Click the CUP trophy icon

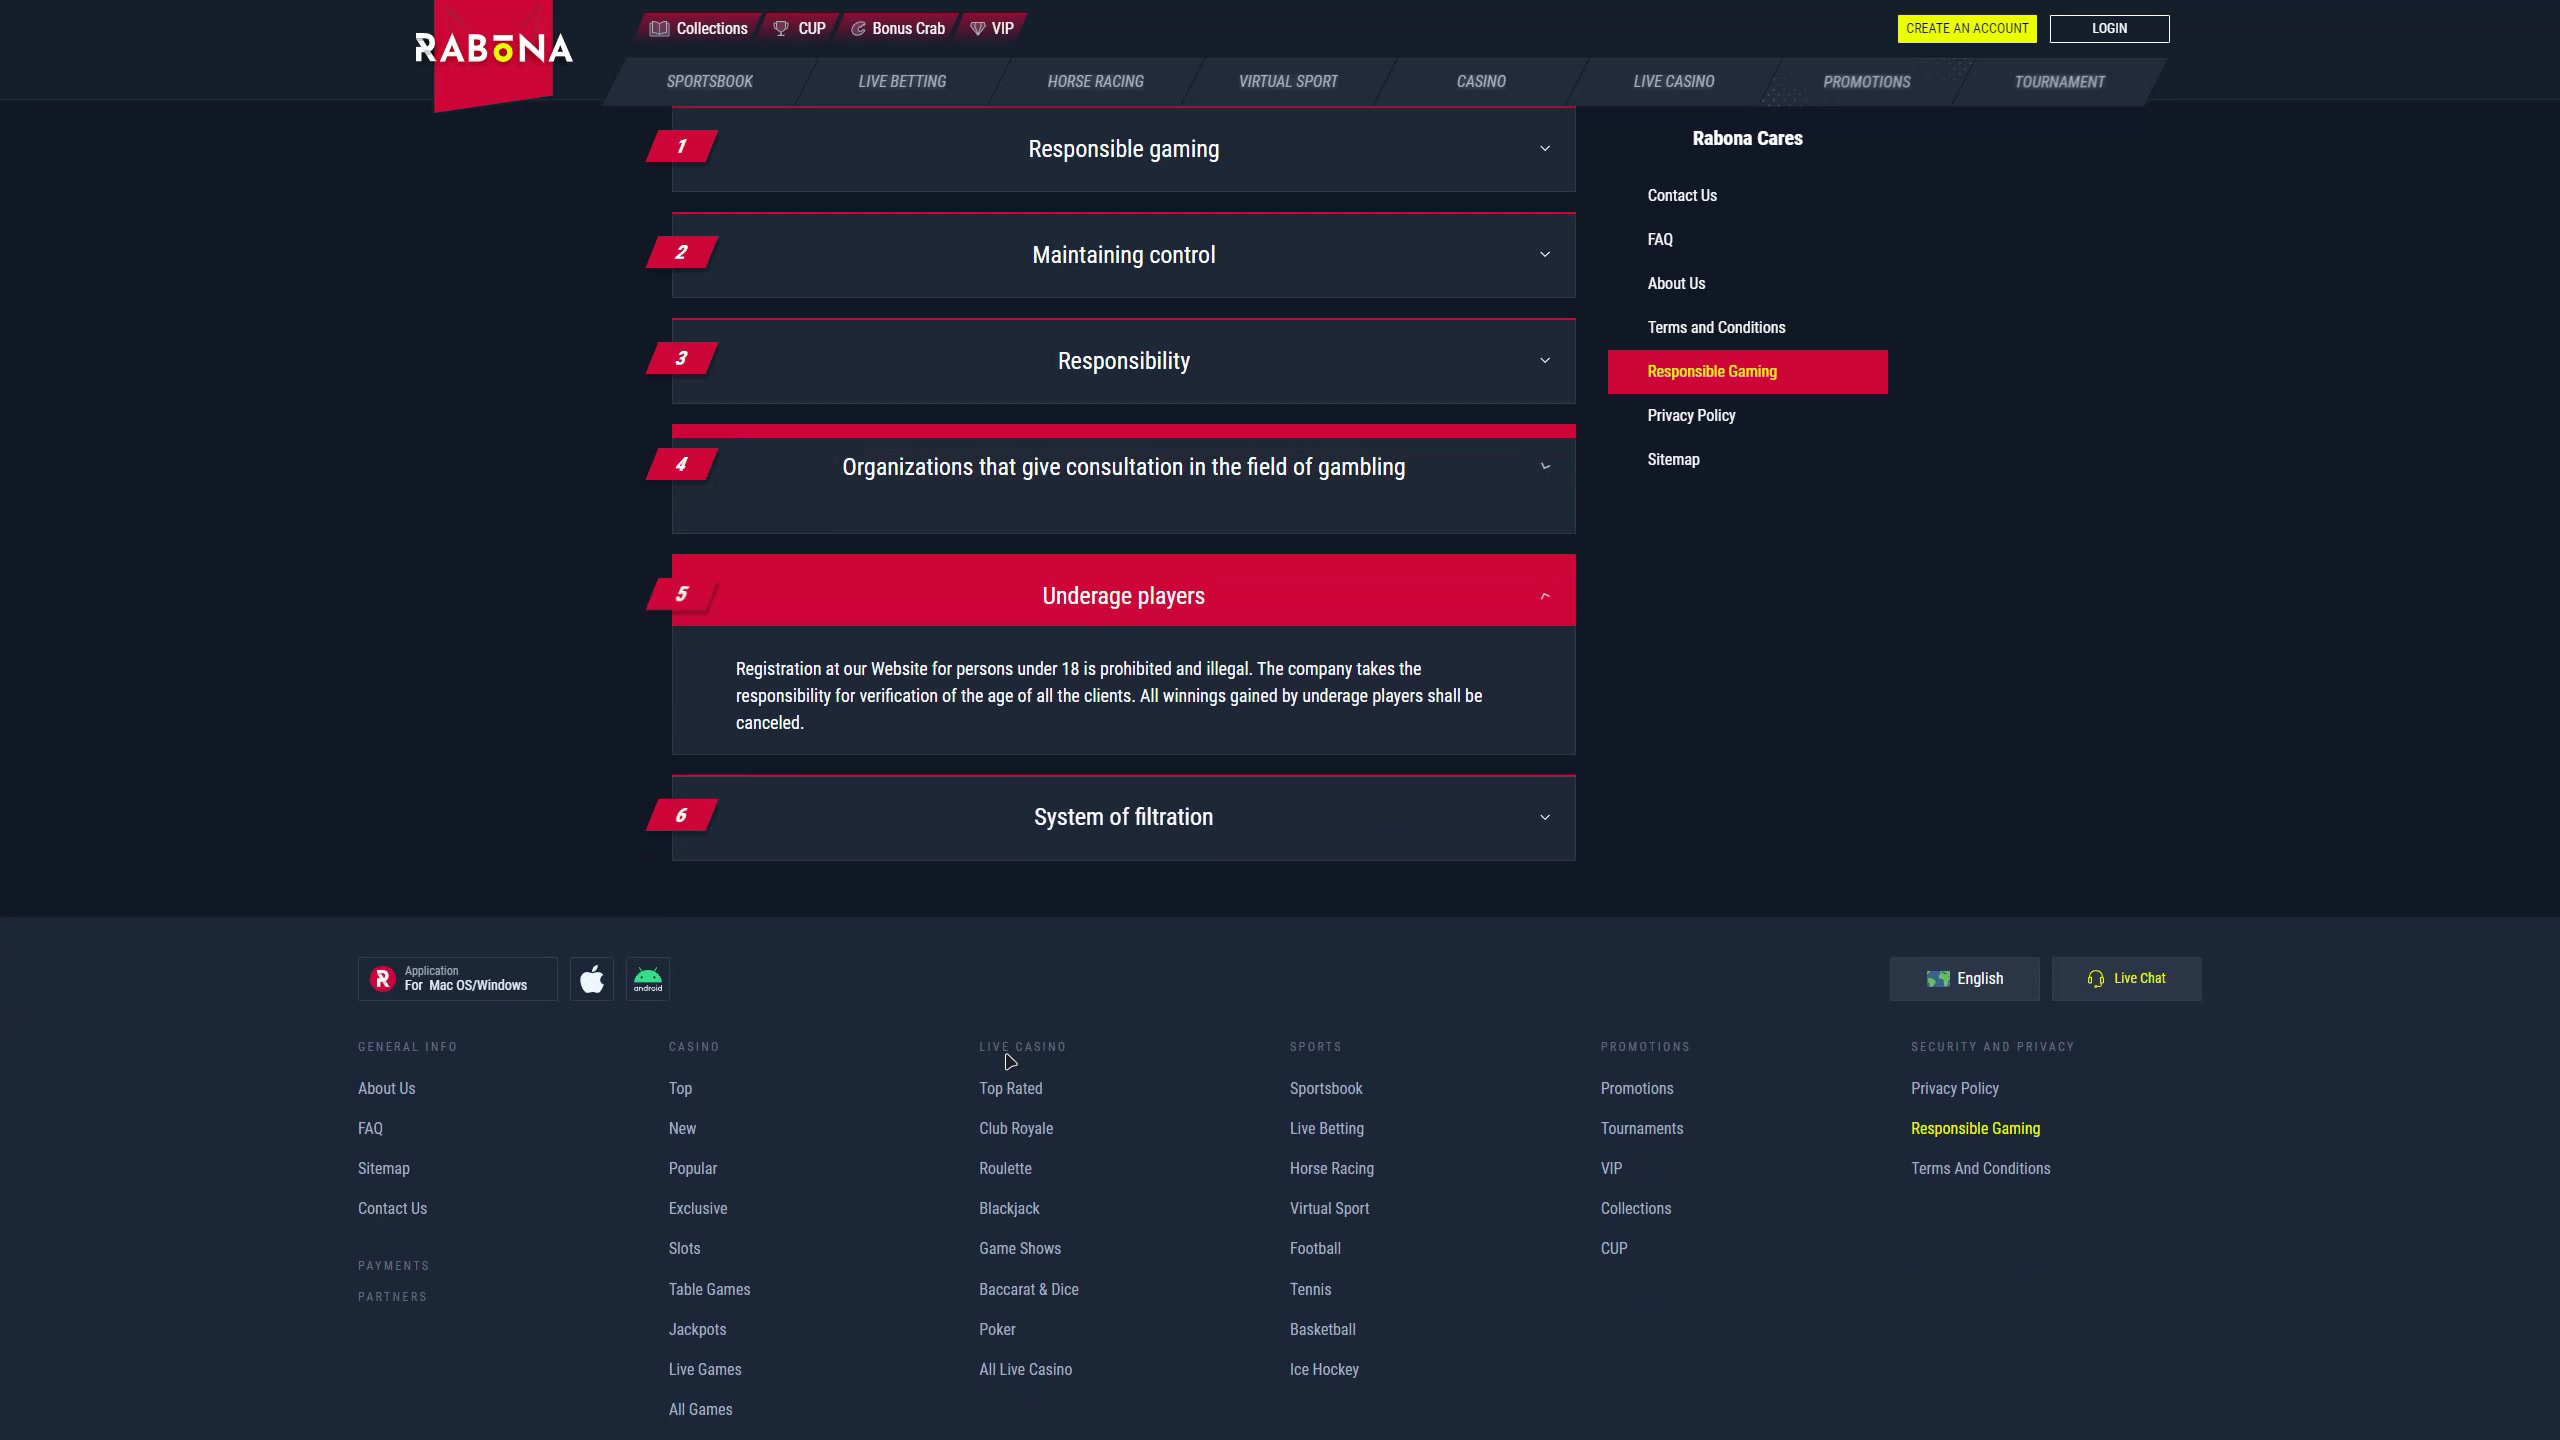coord(781,28)
